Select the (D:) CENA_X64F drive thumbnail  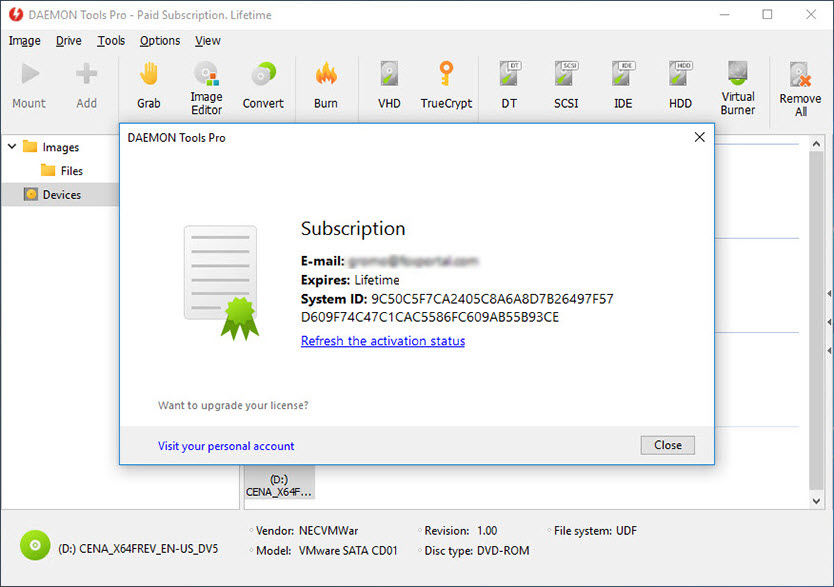[279, 483]
